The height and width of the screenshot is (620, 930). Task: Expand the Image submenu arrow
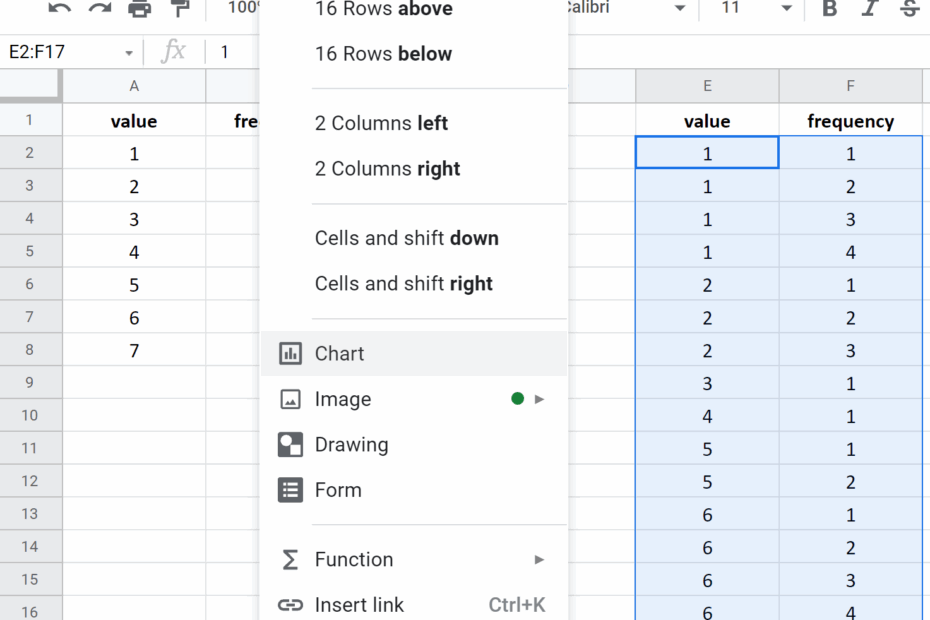click(539, 399)
